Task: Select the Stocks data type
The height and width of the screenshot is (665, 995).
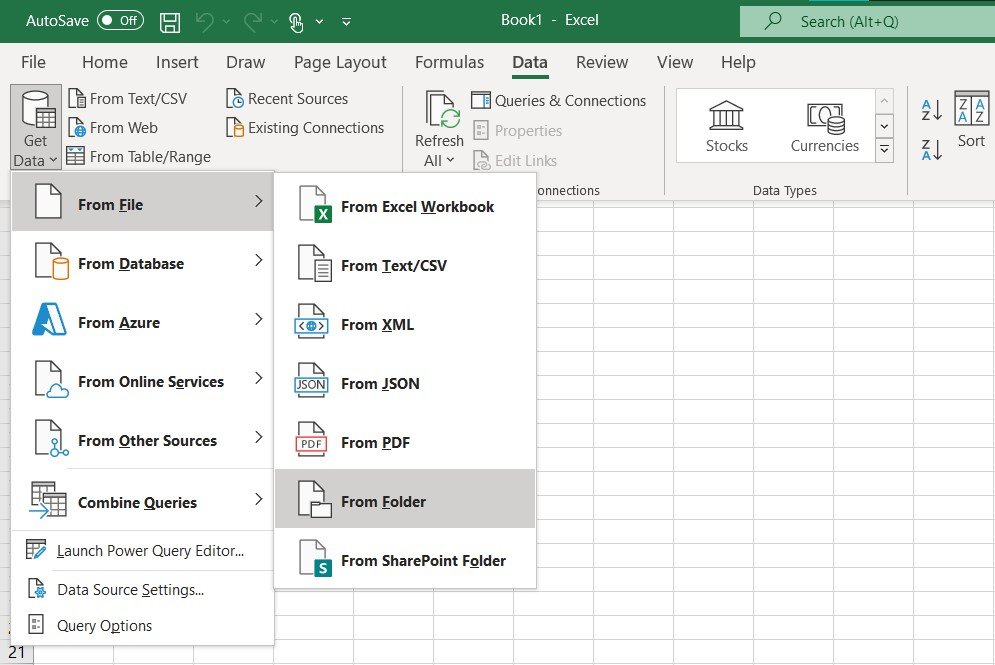Action: click(x=727, y=126)
